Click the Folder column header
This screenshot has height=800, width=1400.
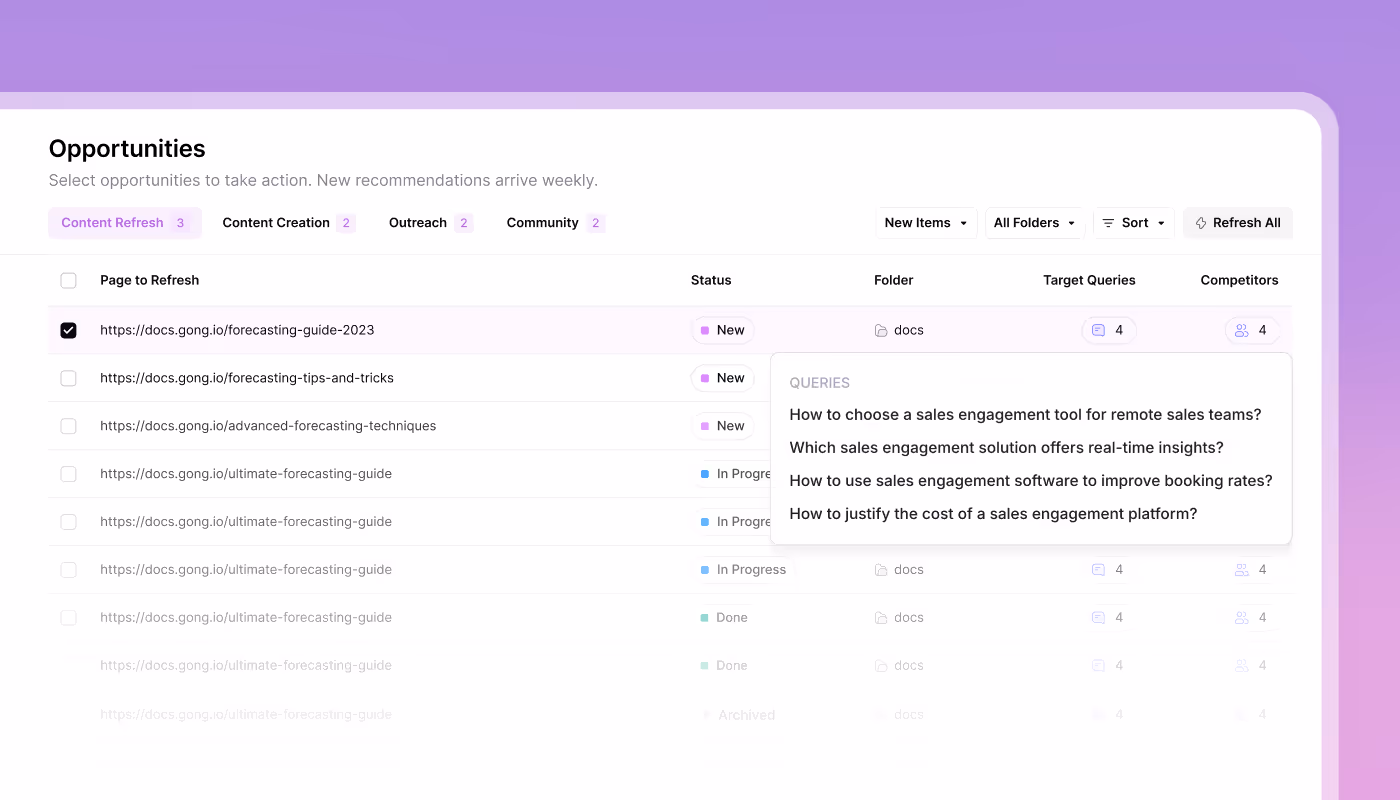point(894,280)
